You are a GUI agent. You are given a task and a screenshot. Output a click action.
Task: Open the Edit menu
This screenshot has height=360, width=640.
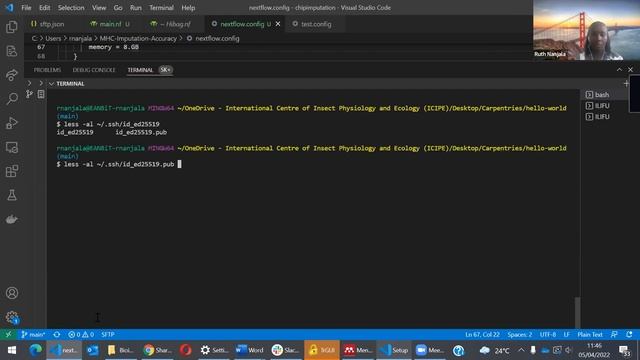(x=44, y=8)
